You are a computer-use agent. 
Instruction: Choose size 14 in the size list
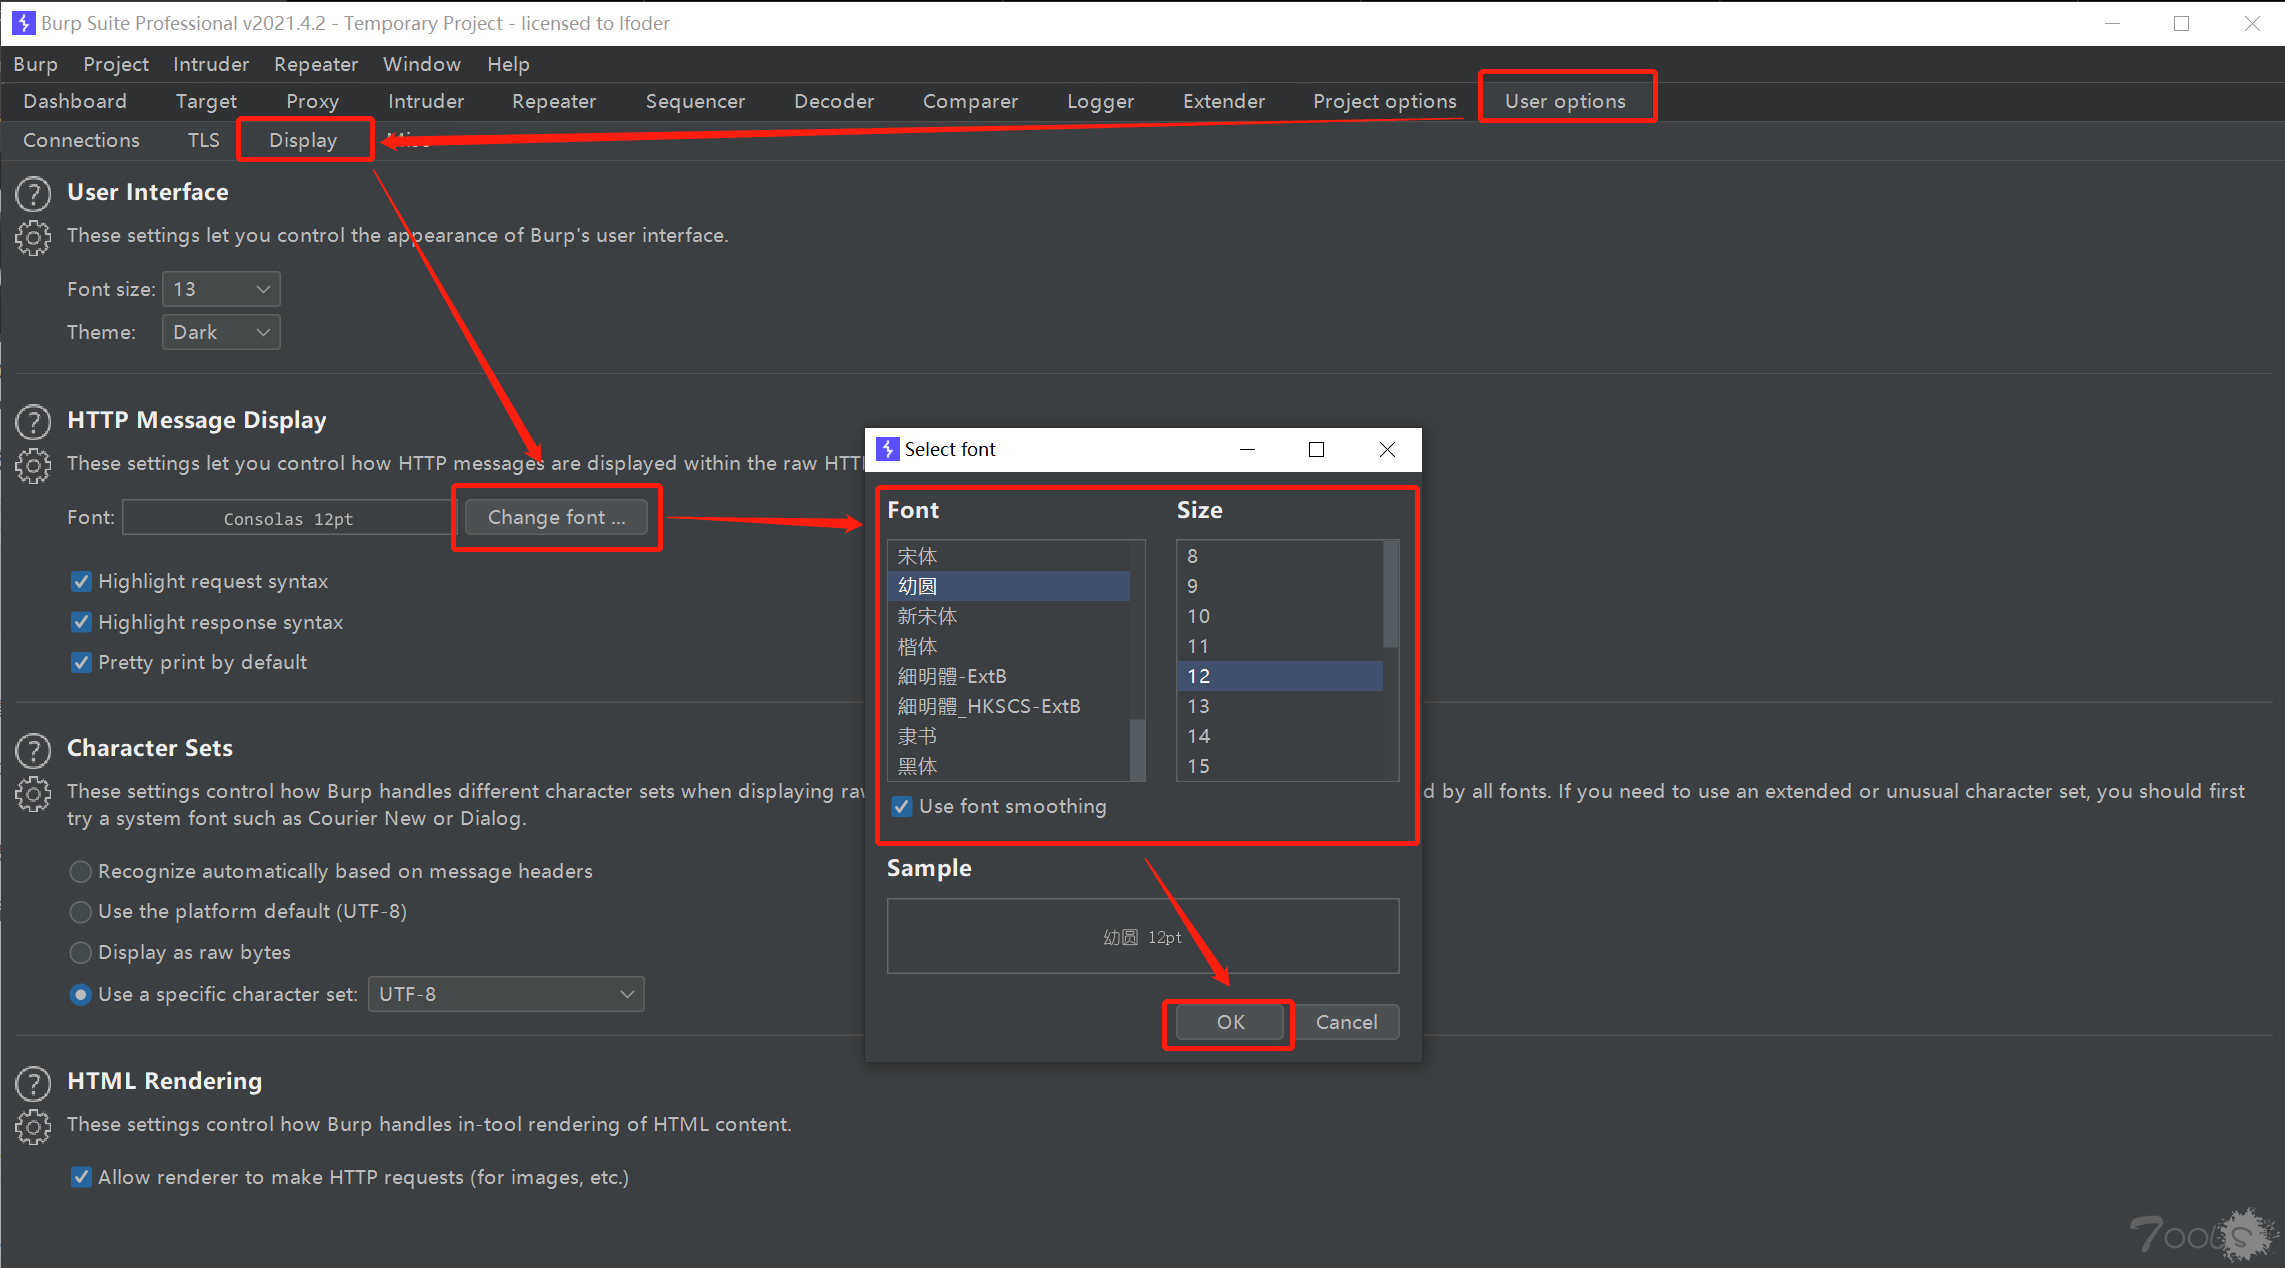(1280, 736)
